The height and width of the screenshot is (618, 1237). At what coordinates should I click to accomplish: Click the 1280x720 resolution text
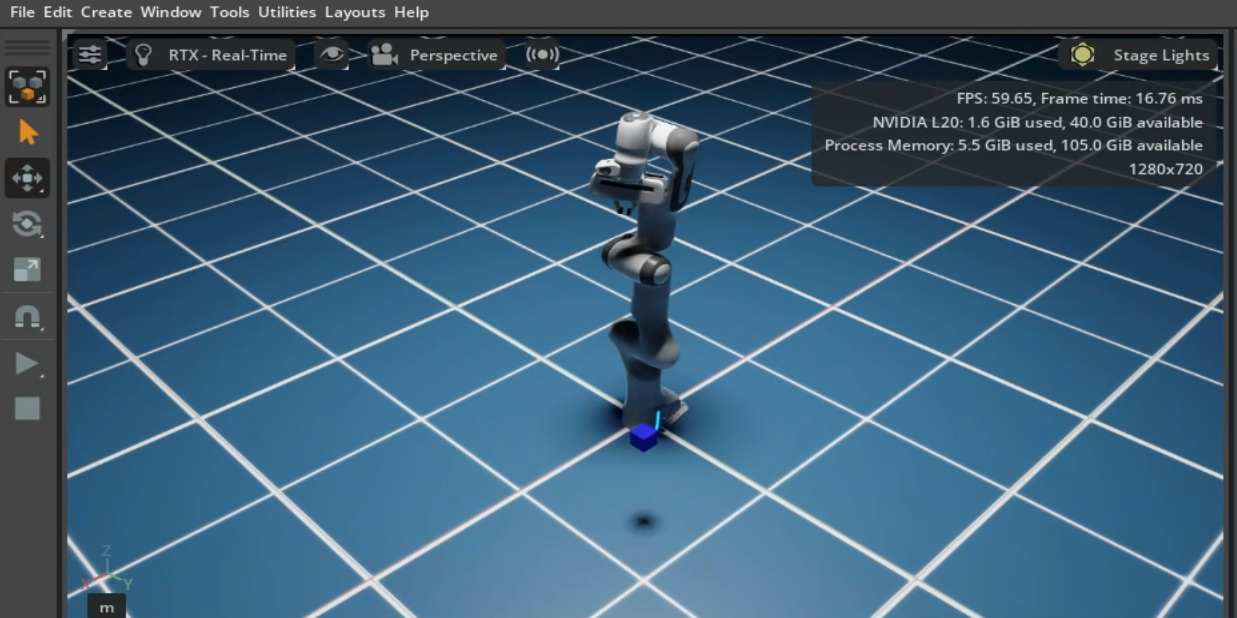[1165, 169]
